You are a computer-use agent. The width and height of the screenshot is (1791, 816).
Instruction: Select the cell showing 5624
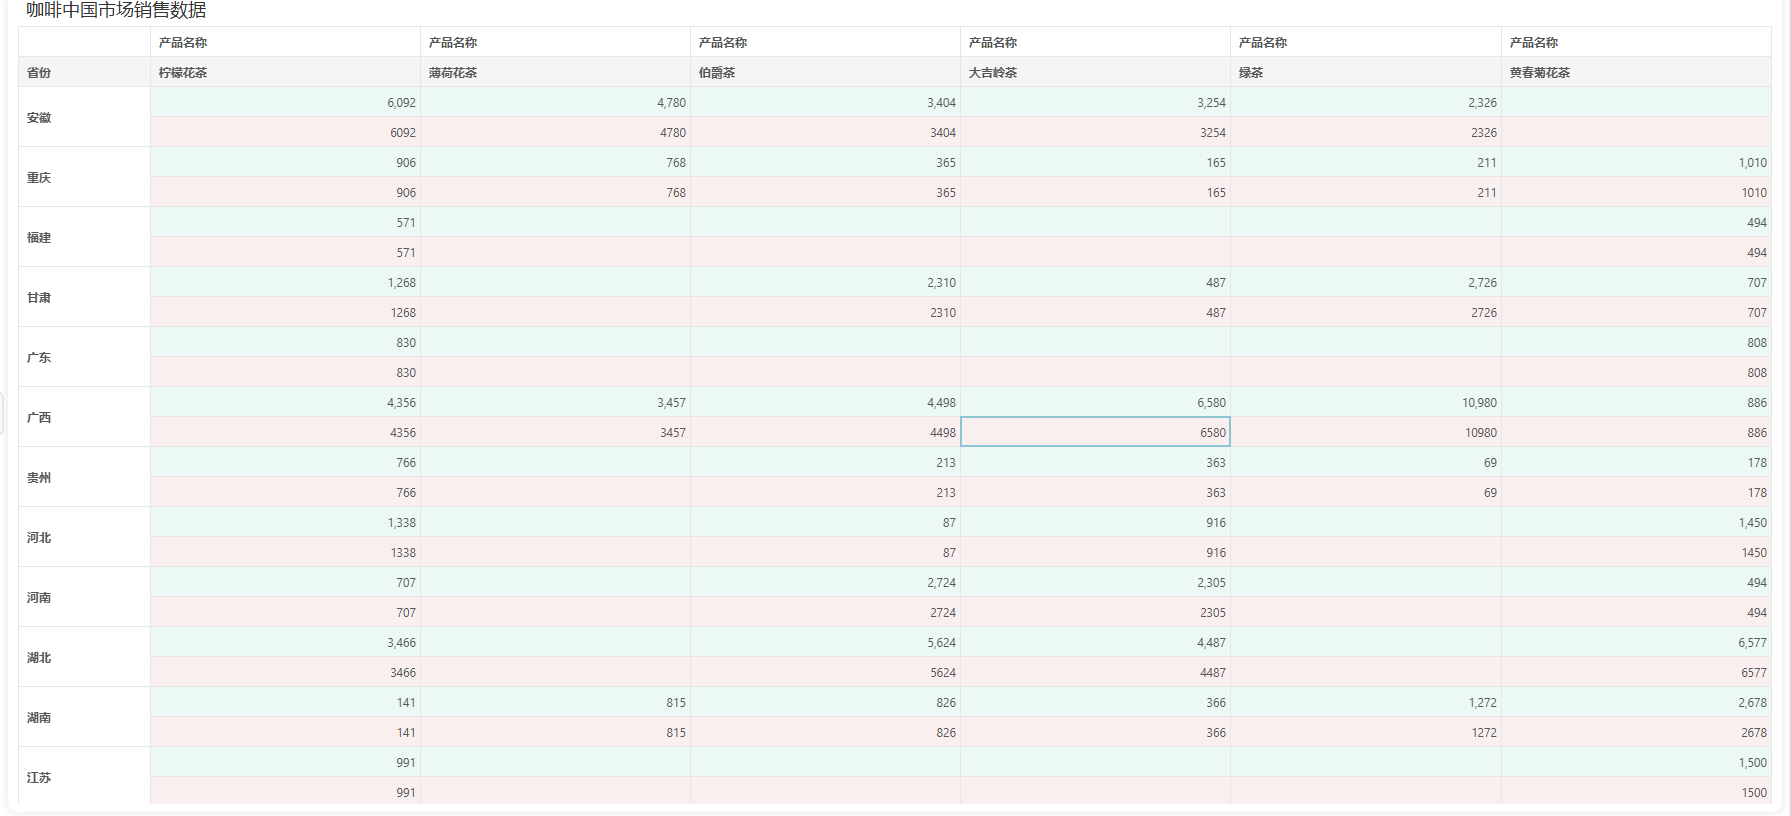coord(825,672)
